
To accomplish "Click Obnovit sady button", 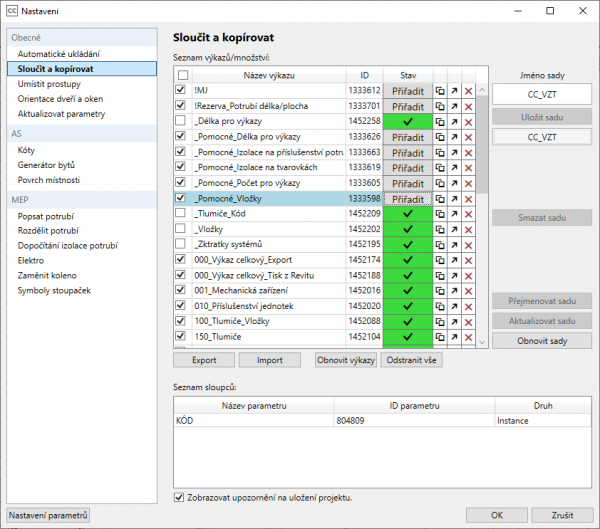I will 542,341.
